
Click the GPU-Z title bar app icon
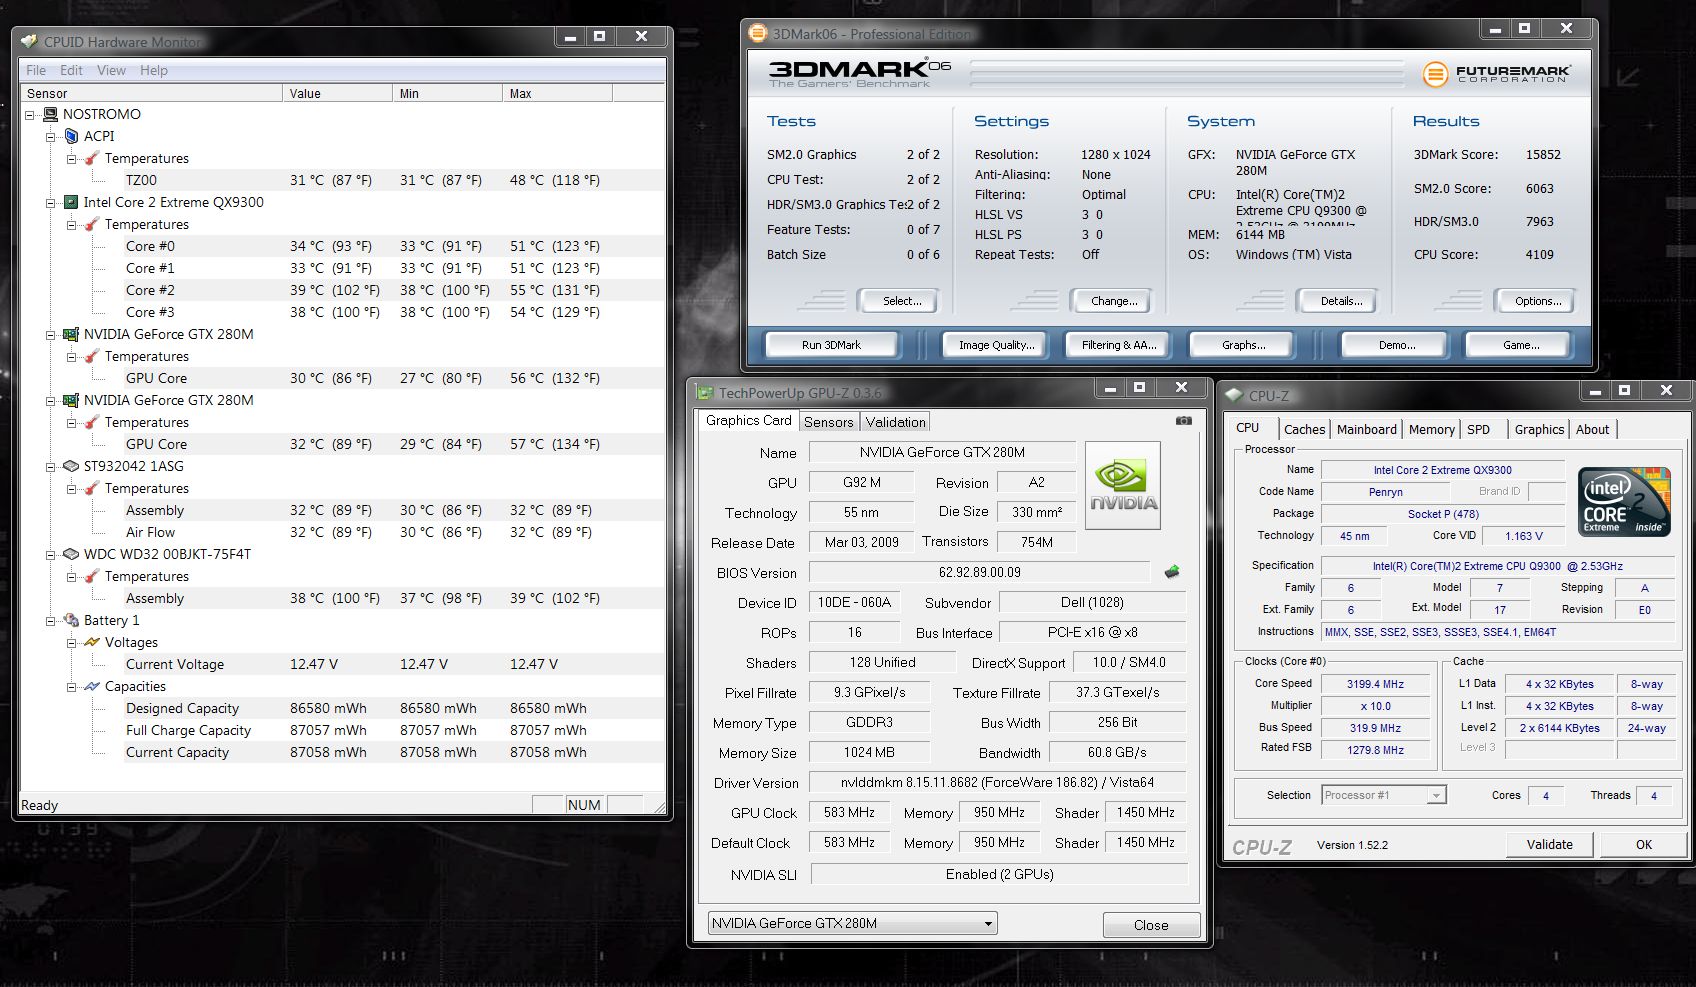[x=704, y=393]
